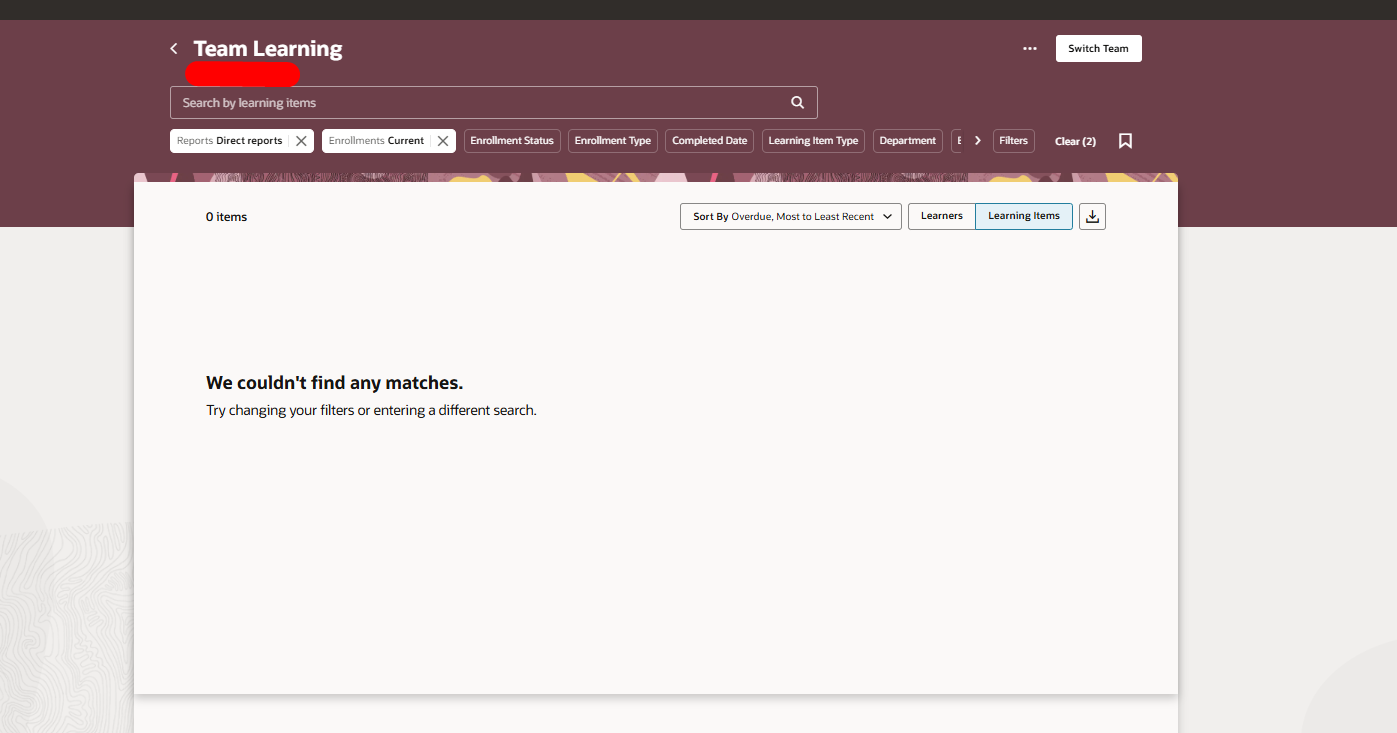Open the Filters panel
The width and height of the screenshot is (1397, 733).
point(1014,141)
